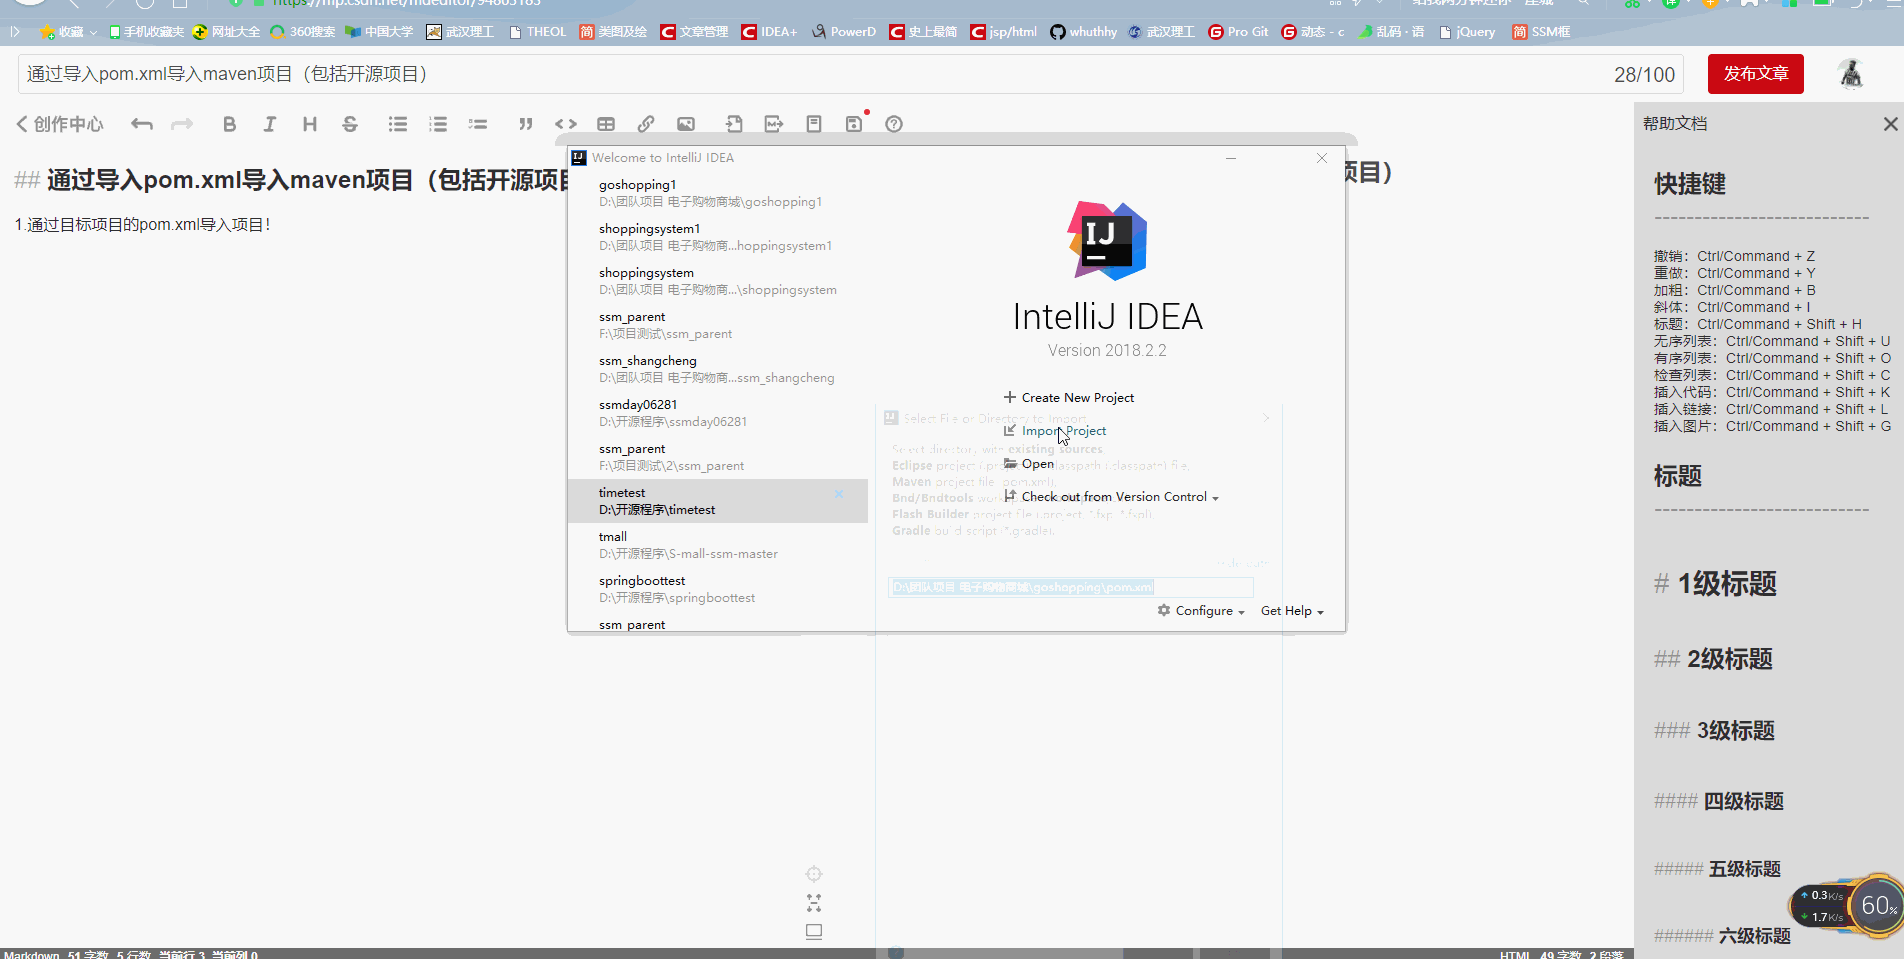Remove timetest from recent projects list
1904x959 pixels.
point(839,494)
